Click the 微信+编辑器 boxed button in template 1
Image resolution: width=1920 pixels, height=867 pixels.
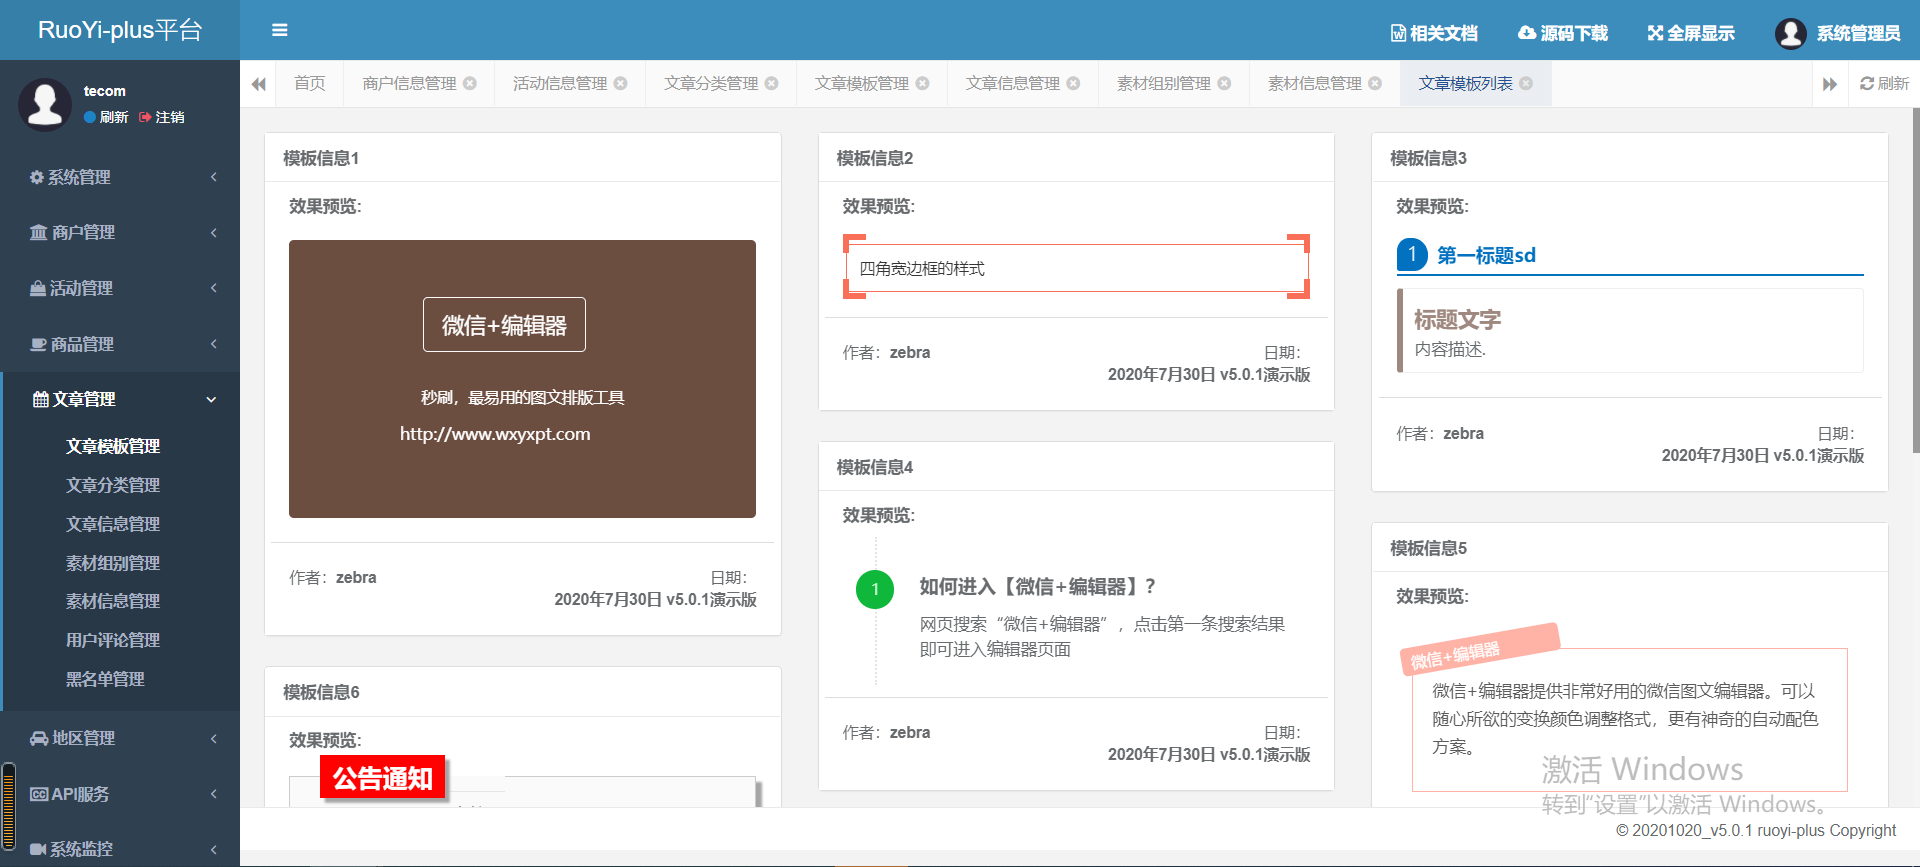[x=504, y=325]
